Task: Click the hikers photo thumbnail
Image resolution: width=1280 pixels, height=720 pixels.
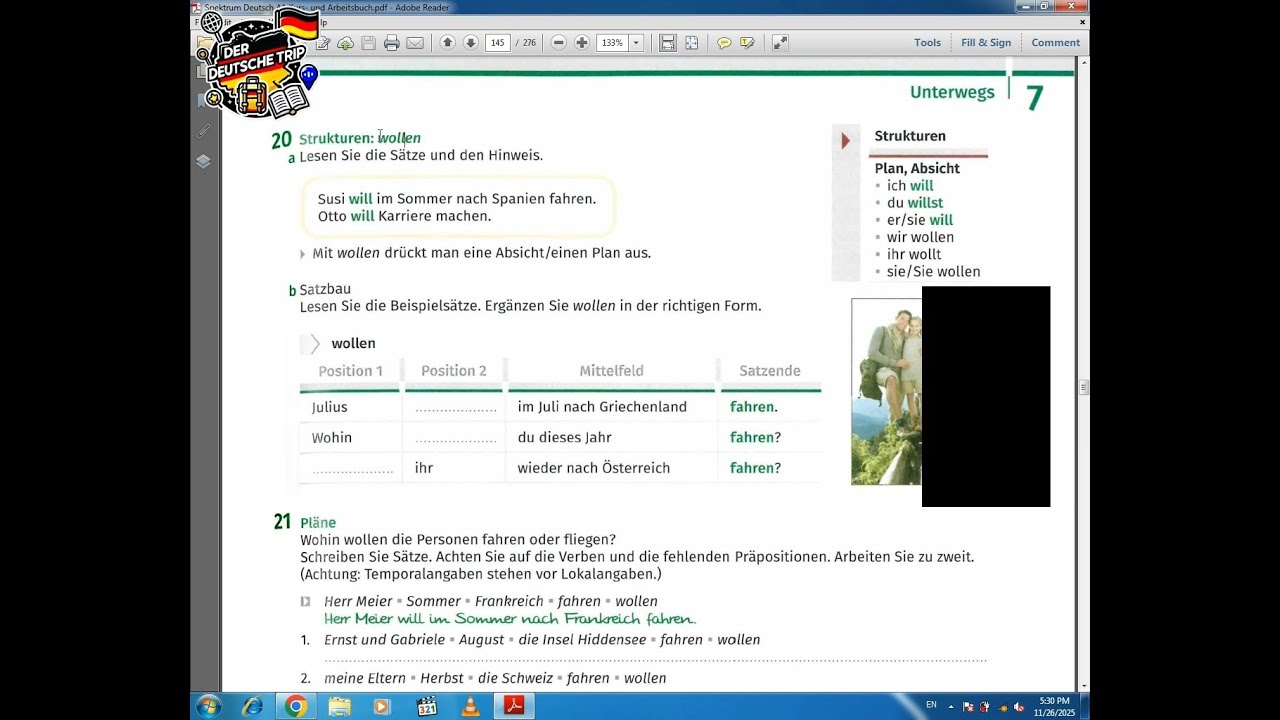Action: pos(886,392)
